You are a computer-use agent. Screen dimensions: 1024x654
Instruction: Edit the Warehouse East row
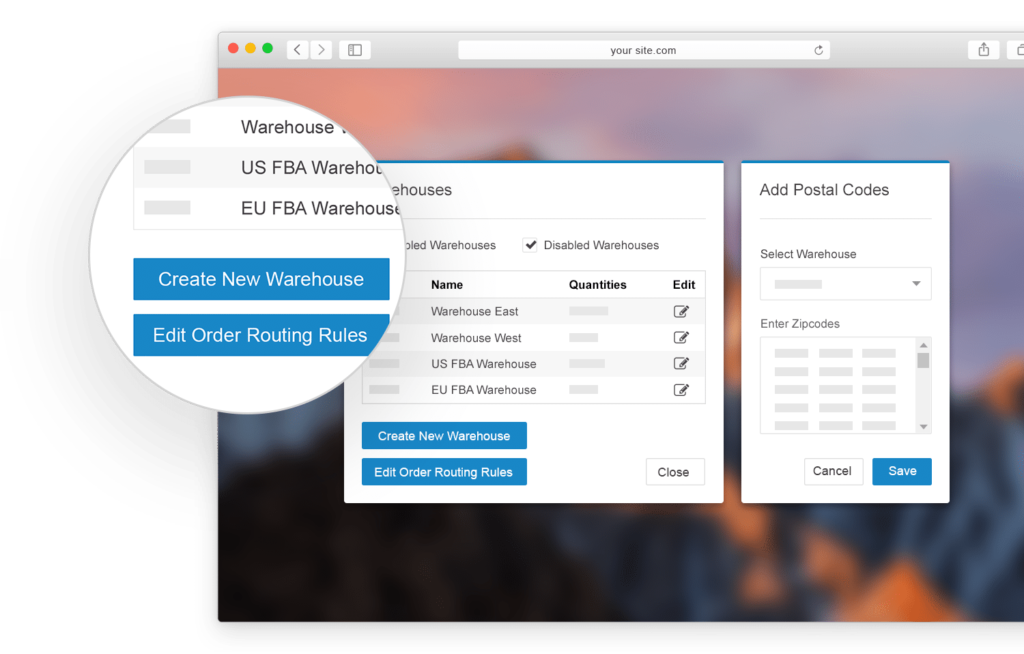pos(681,312)
